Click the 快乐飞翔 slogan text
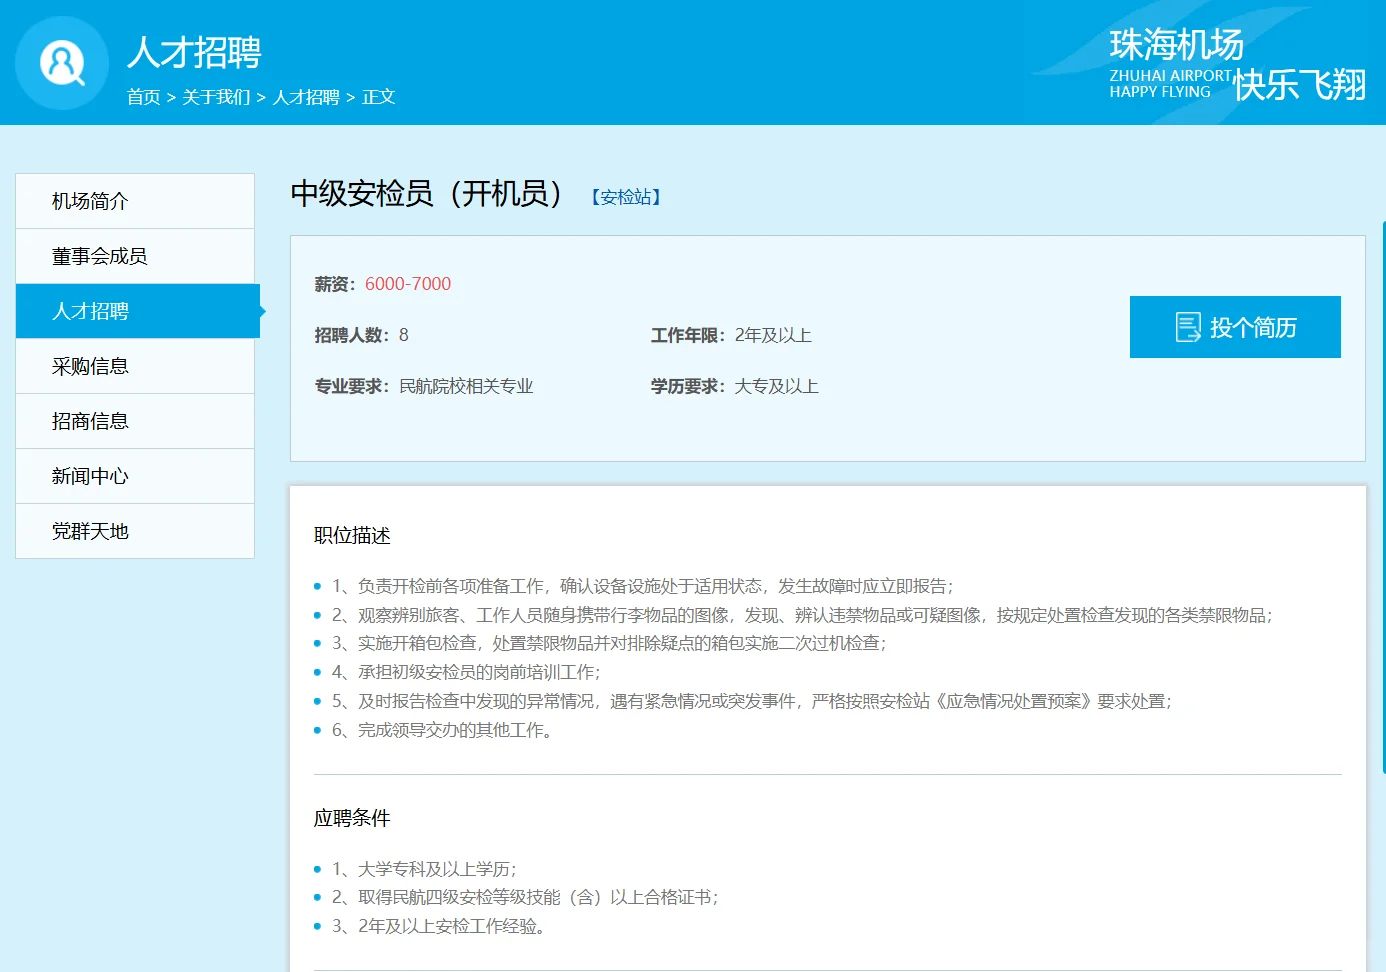The height and width of the screenshot is (972, 1386). (x=1300, y=85)
